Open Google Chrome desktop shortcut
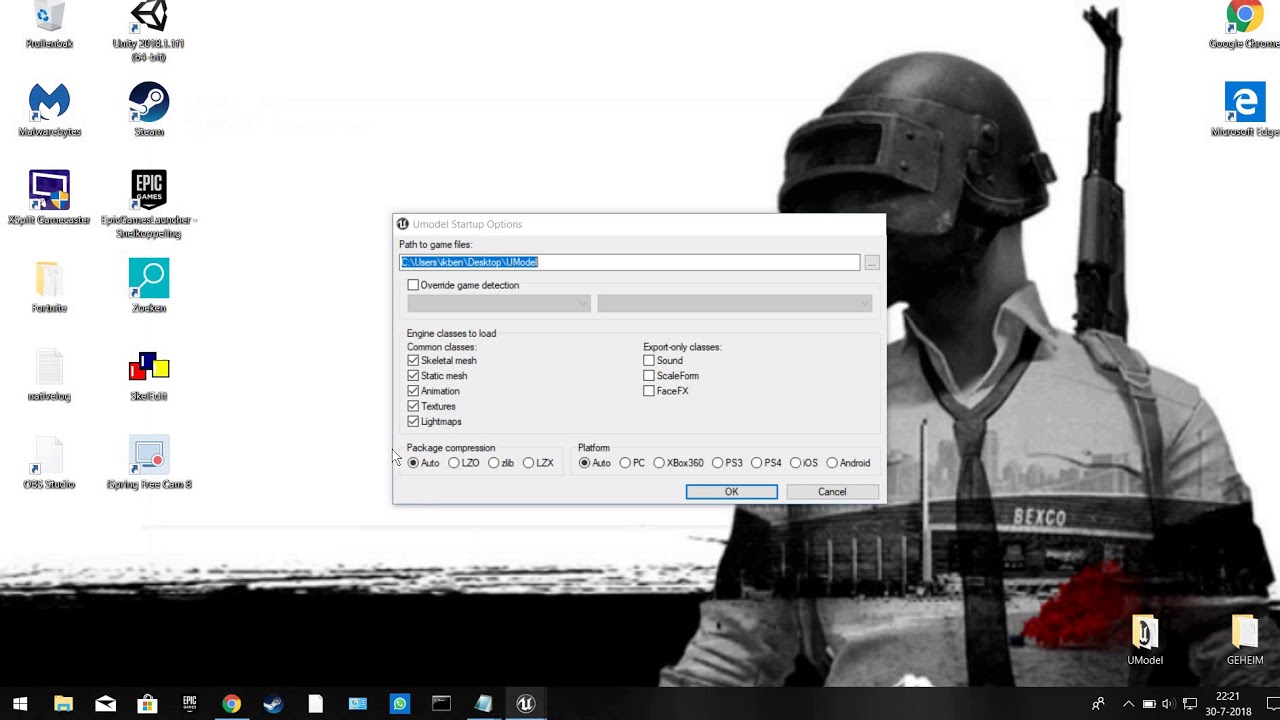Viewport: 1280px width, 720px height. [1244, 25]
